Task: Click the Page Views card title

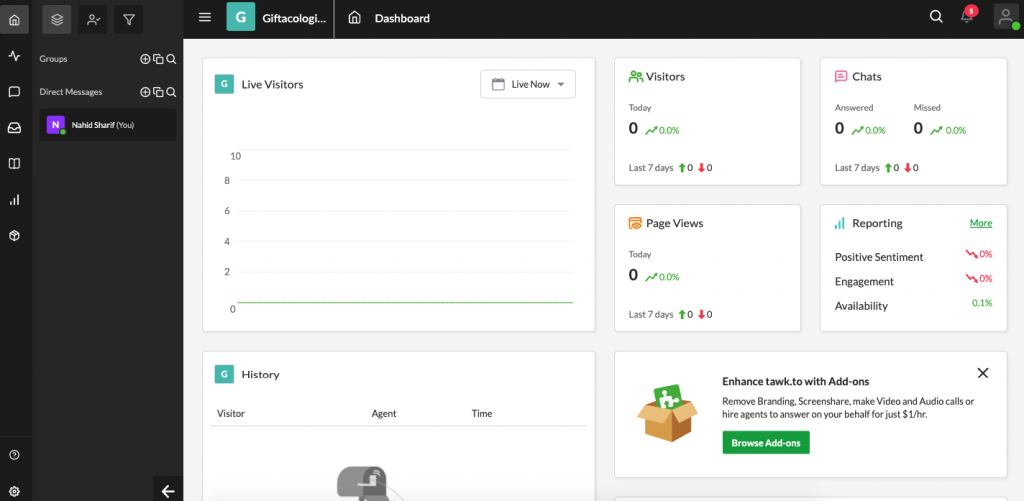Action: [675, 223]
